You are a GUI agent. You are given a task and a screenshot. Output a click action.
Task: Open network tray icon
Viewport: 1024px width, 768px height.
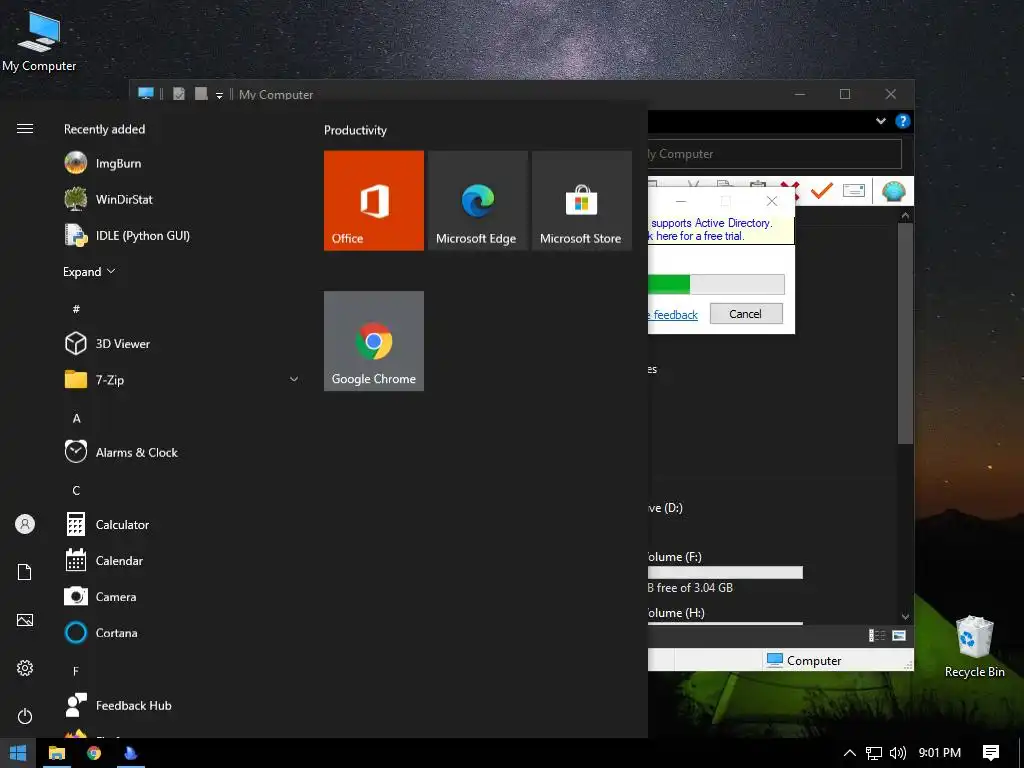[x=874, y=753]
